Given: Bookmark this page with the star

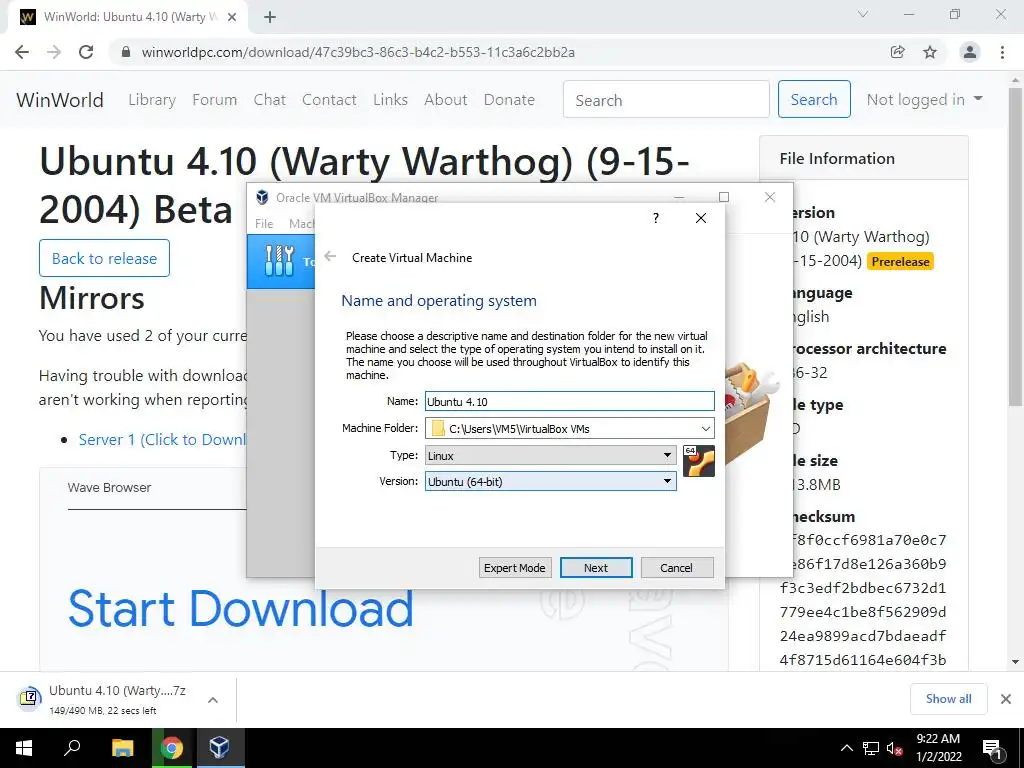Looking at the screenshot, I should click(x=930, y=52).
